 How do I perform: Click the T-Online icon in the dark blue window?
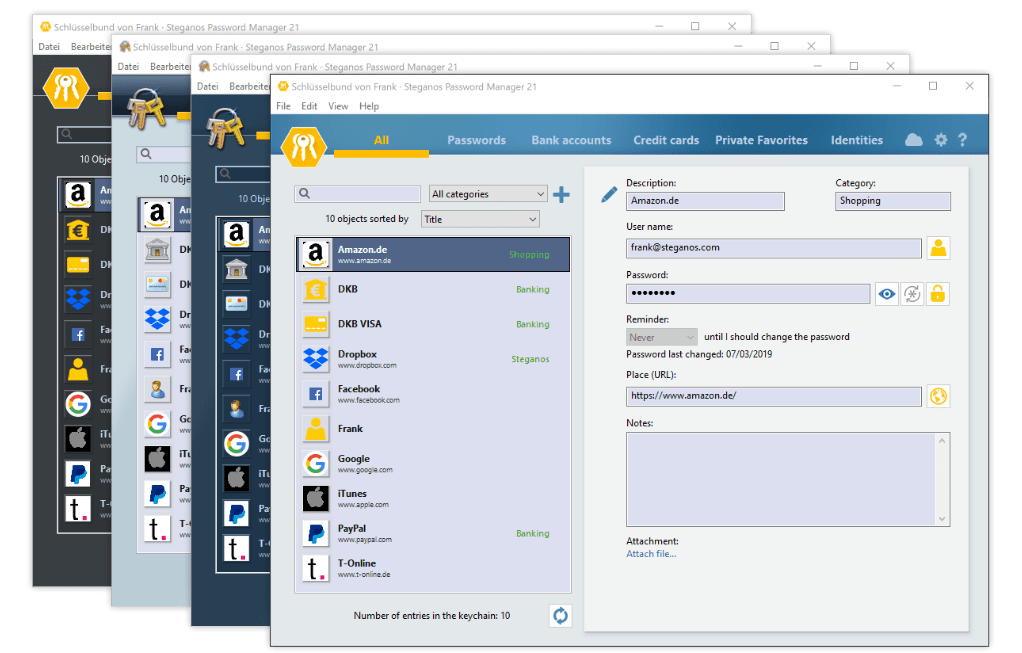click(237, 549)
